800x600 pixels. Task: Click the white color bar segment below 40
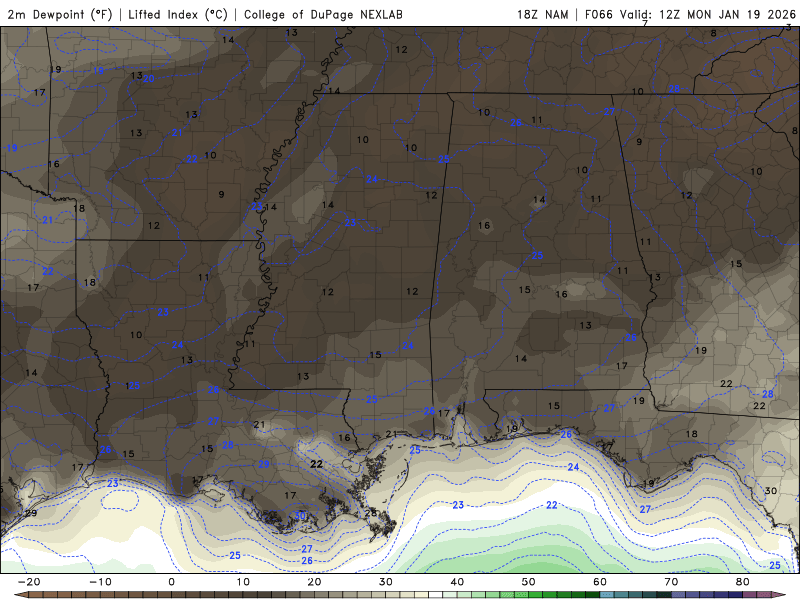click(436, 595)
